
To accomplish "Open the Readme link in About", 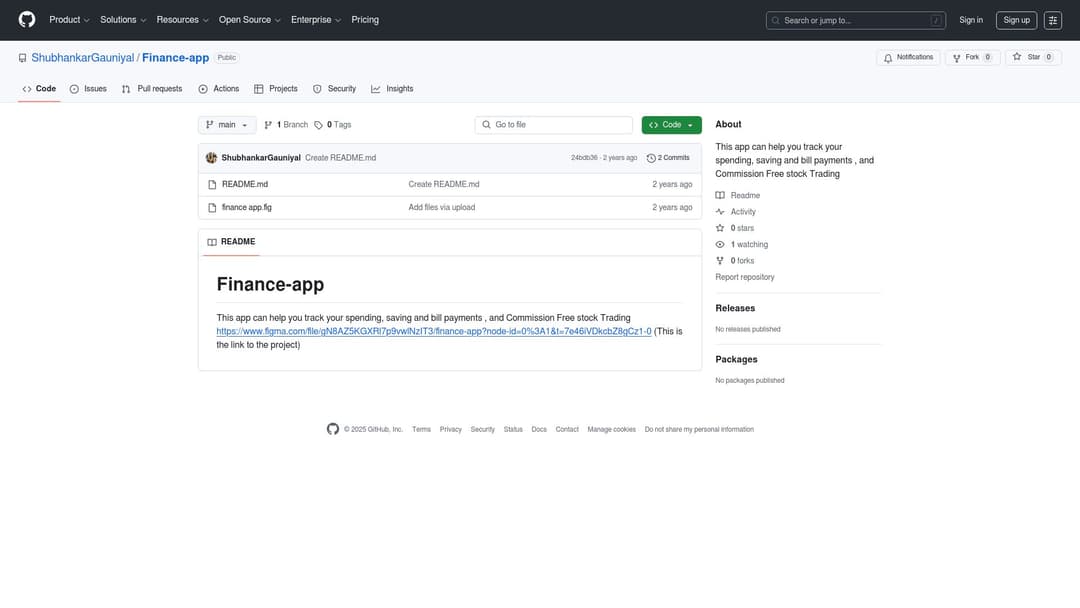I will [738, 196].
